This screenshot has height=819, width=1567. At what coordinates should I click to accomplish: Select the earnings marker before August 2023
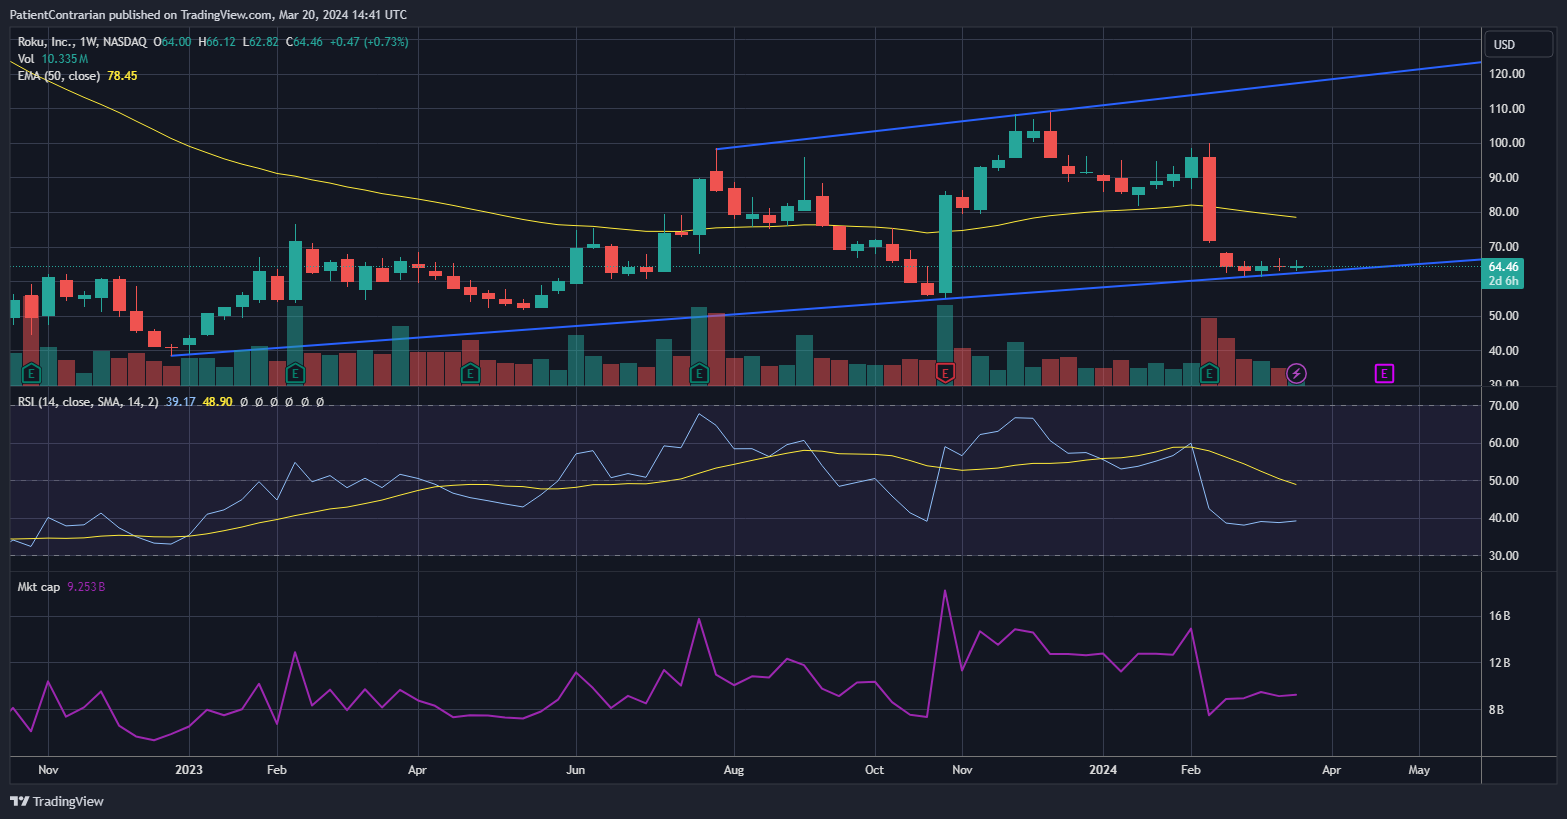[x=699, y=374]
